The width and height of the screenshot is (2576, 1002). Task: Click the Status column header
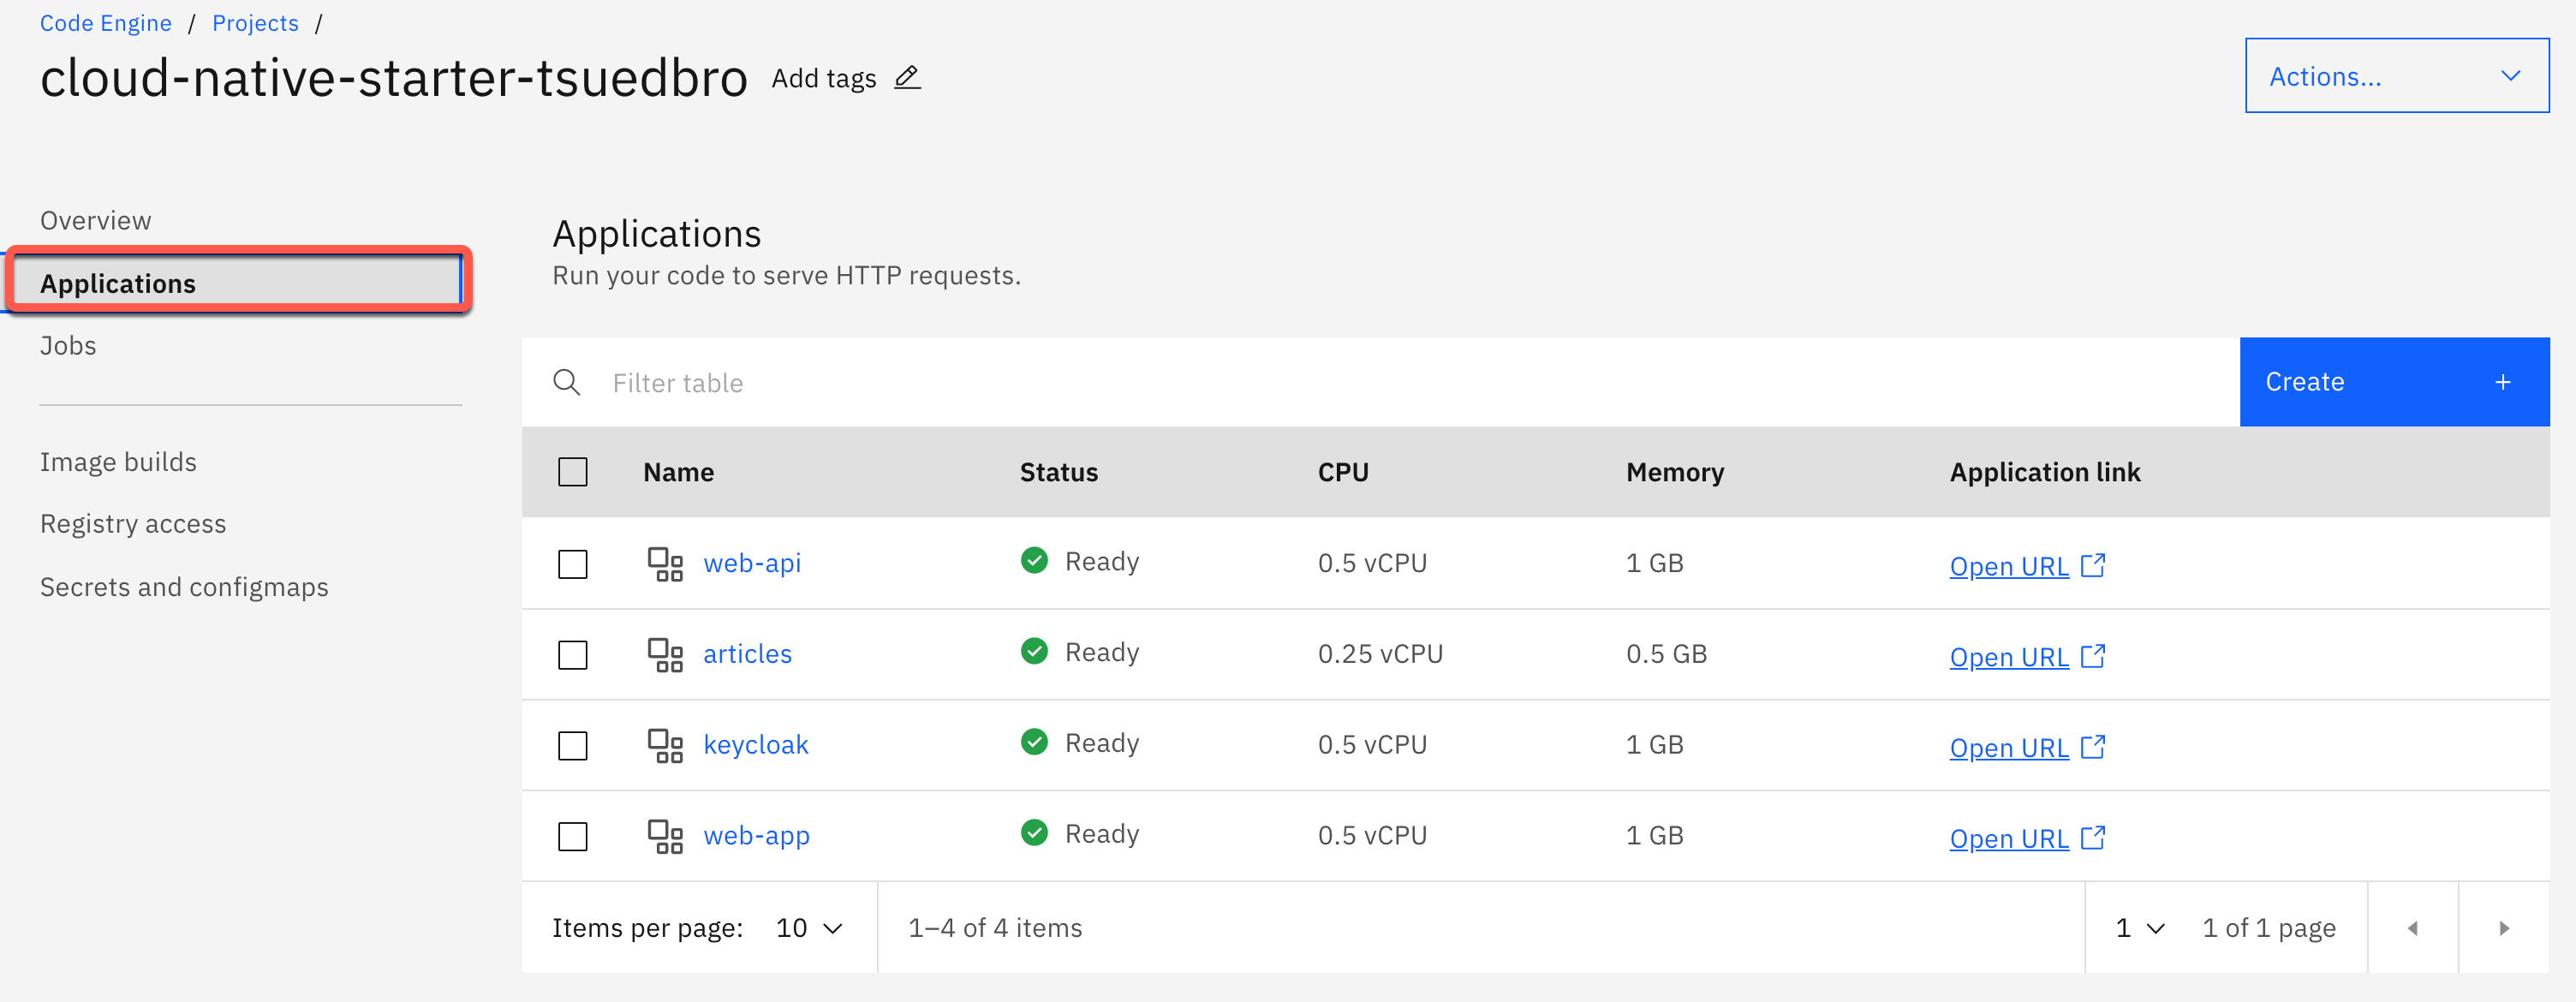[x=1059, y=472]
